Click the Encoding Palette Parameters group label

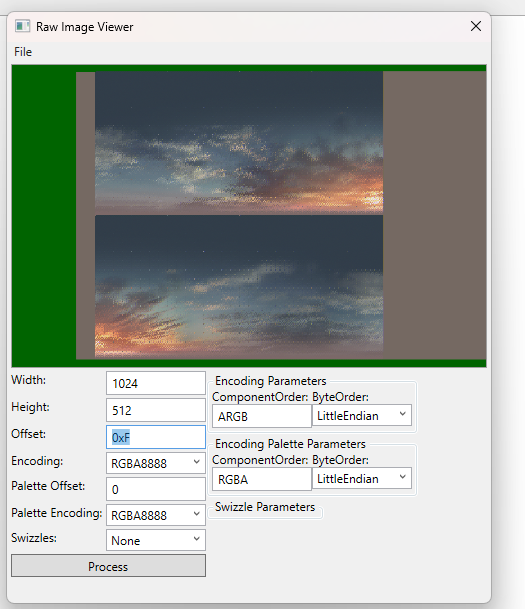click(290, 444)
